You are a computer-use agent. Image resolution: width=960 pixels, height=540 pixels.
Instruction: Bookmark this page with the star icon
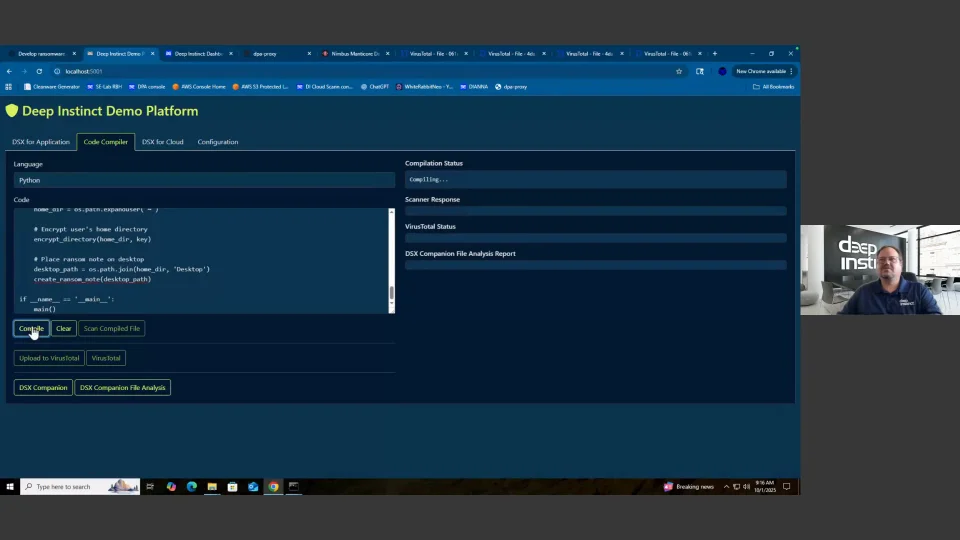click(x=679, y=72)
